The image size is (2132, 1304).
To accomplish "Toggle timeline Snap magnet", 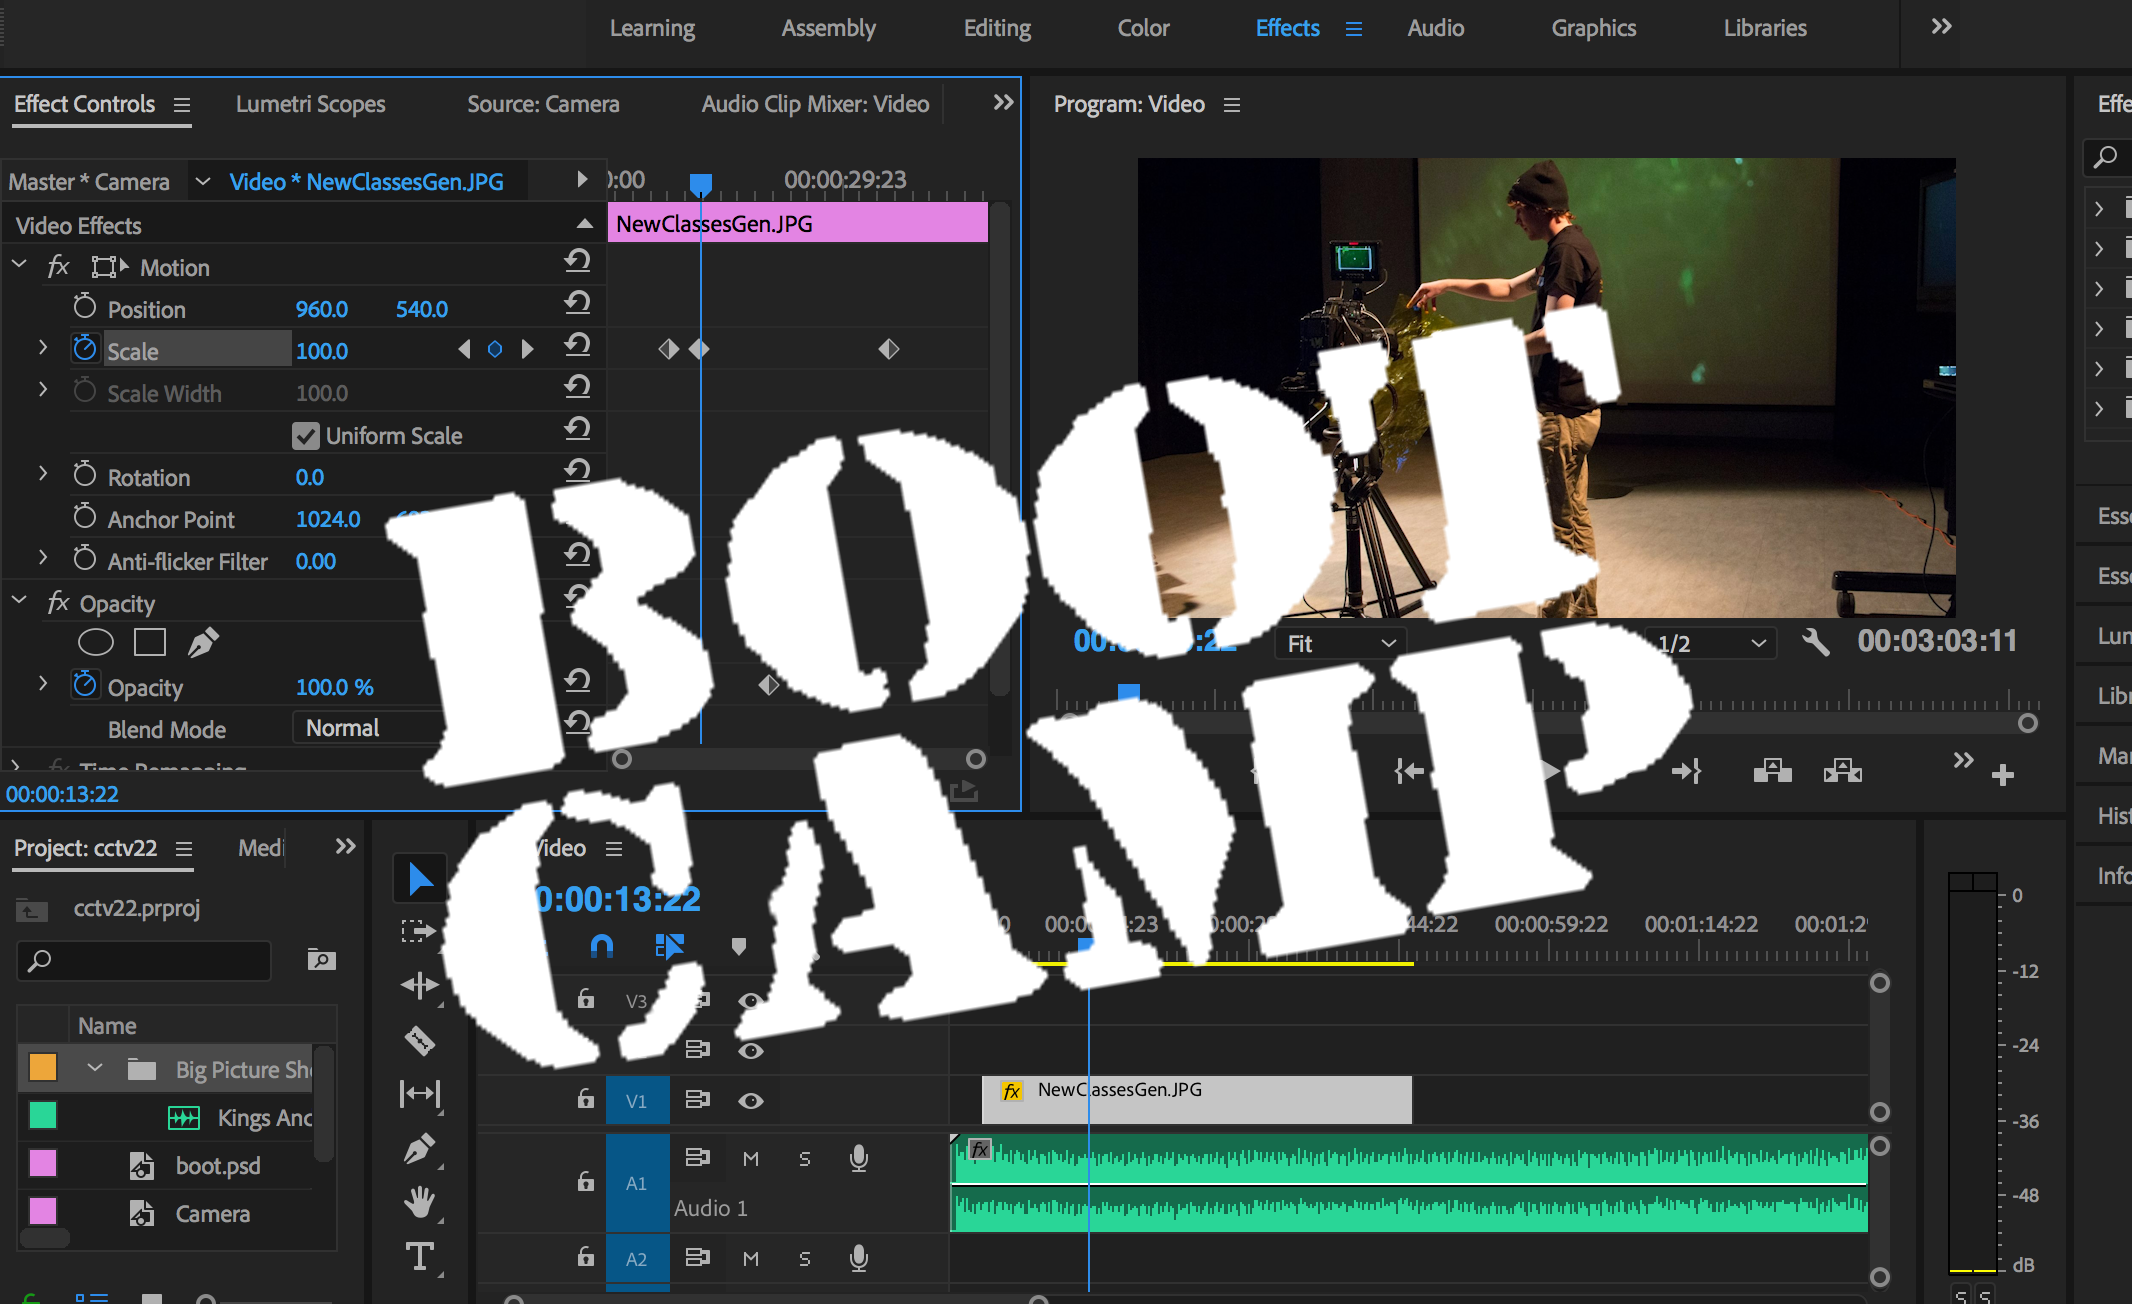I will coord(602,946).
